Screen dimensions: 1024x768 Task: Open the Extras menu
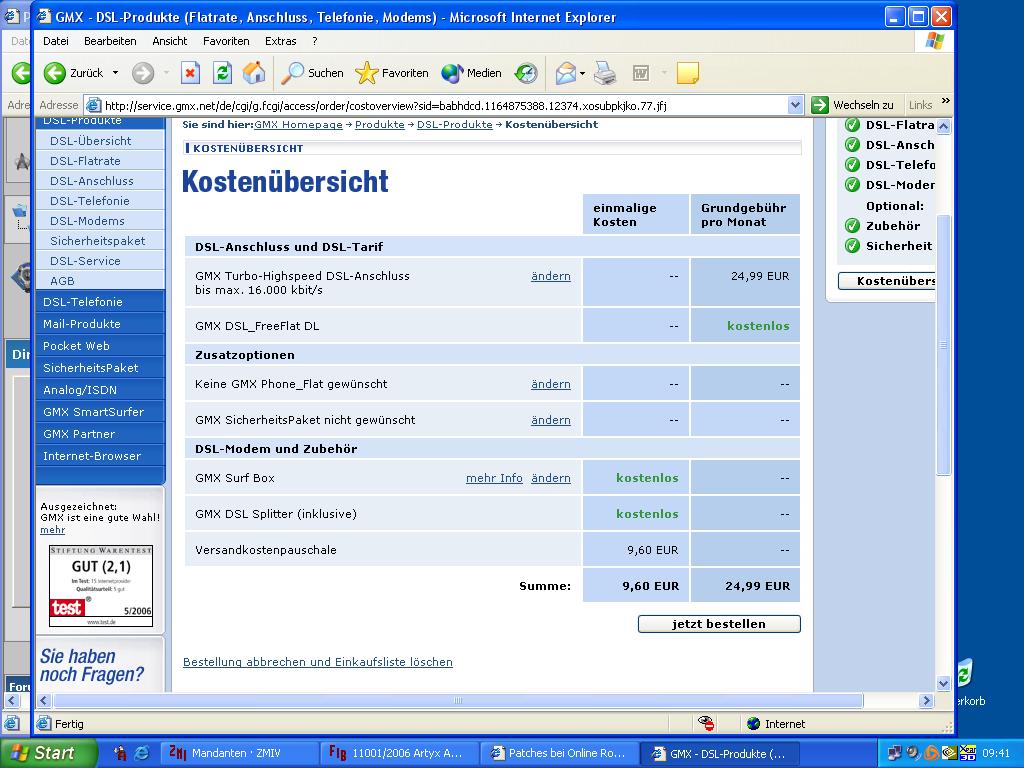280,41
